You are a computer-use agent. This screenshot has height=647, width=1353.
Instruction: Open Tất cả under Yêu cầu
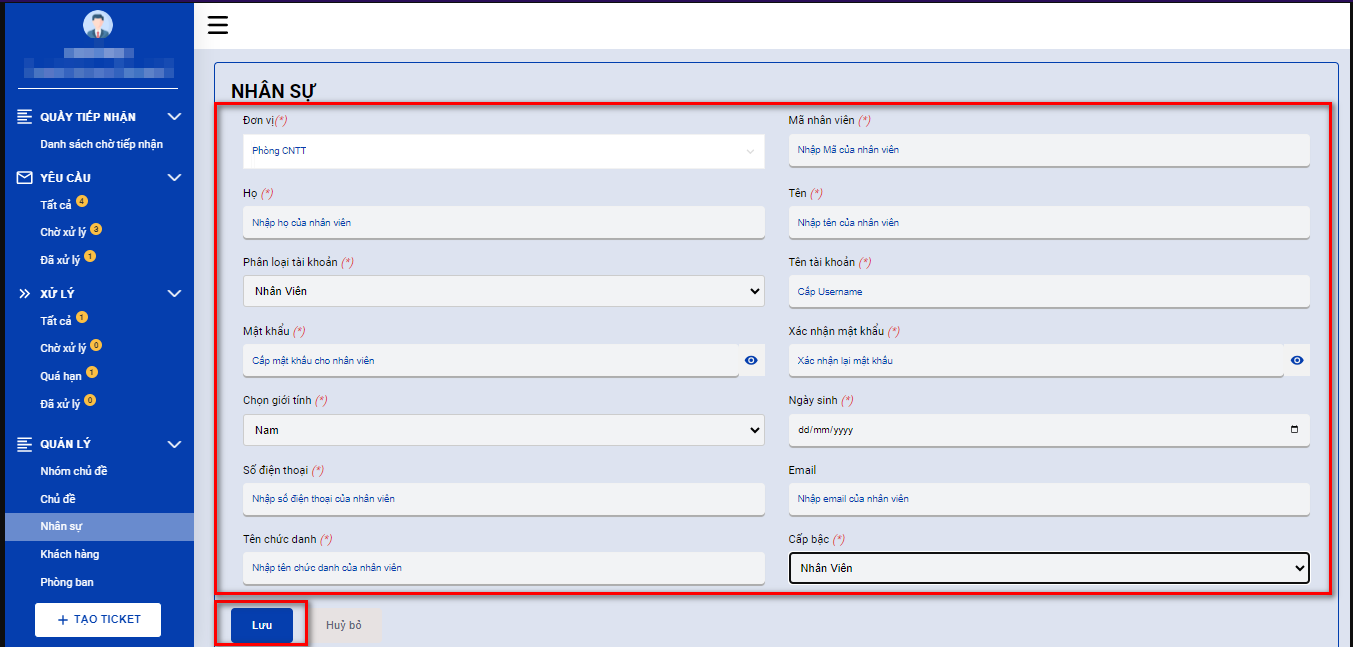56,205
